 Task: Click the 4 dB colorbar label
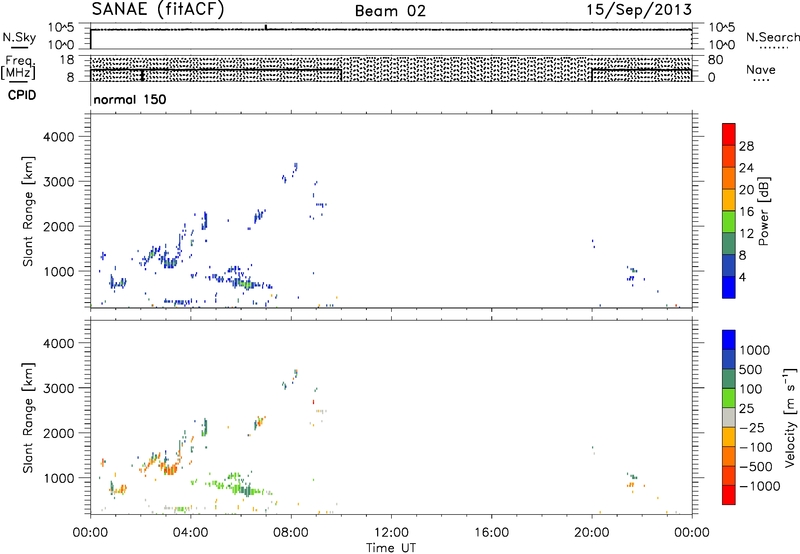pyautogui.click(x=742, y=277)
